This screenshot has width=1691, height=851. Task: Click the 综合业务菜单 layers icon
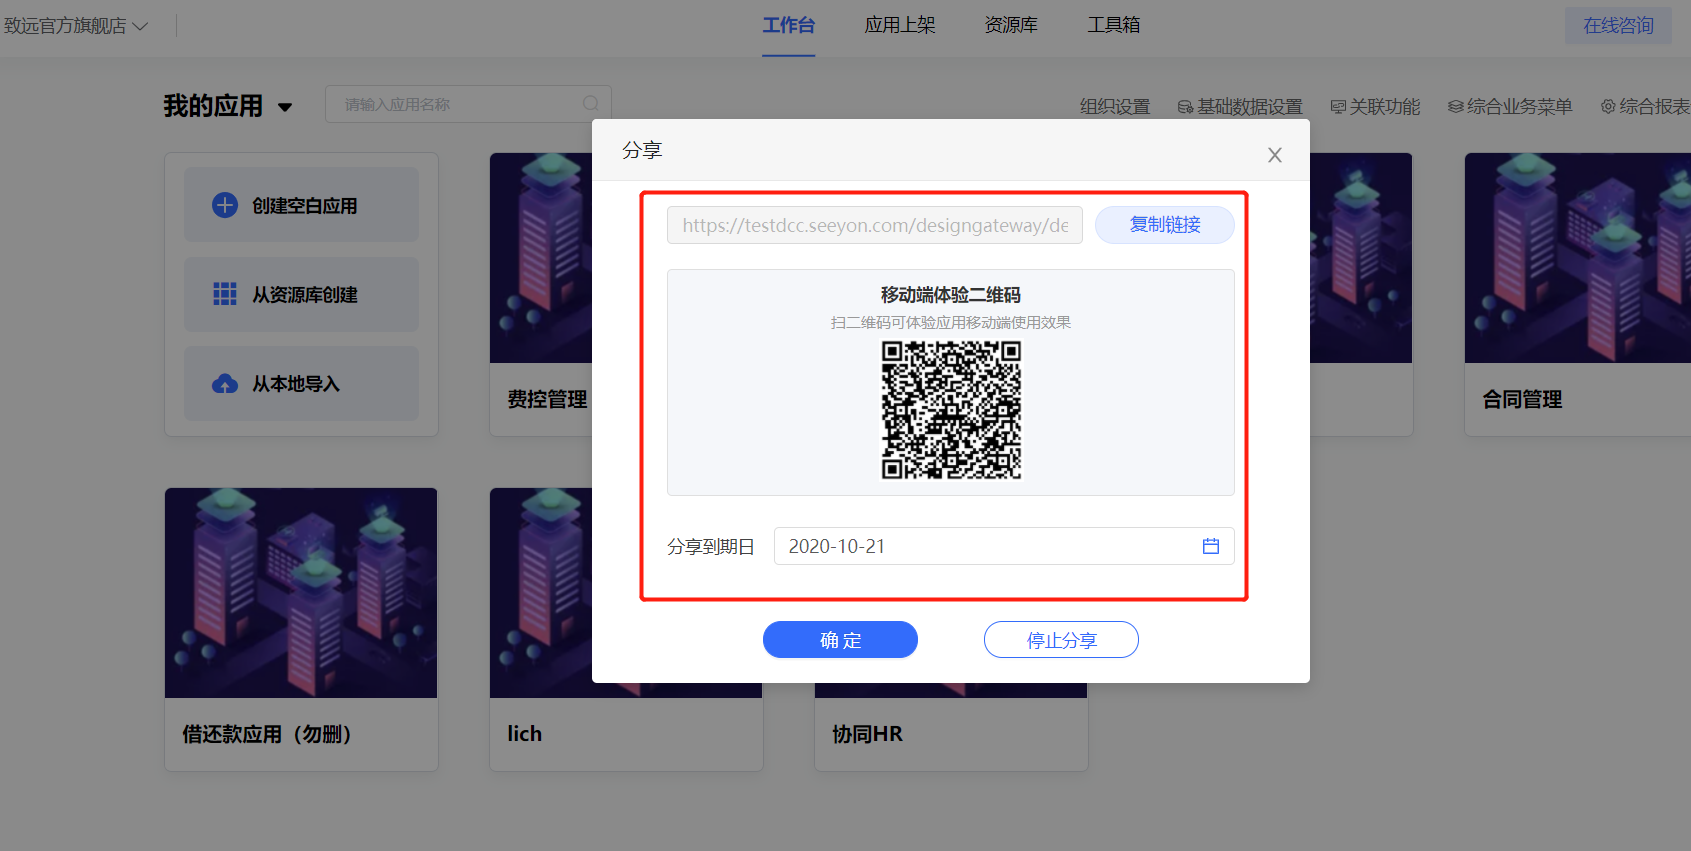[x=1456, y=107]
